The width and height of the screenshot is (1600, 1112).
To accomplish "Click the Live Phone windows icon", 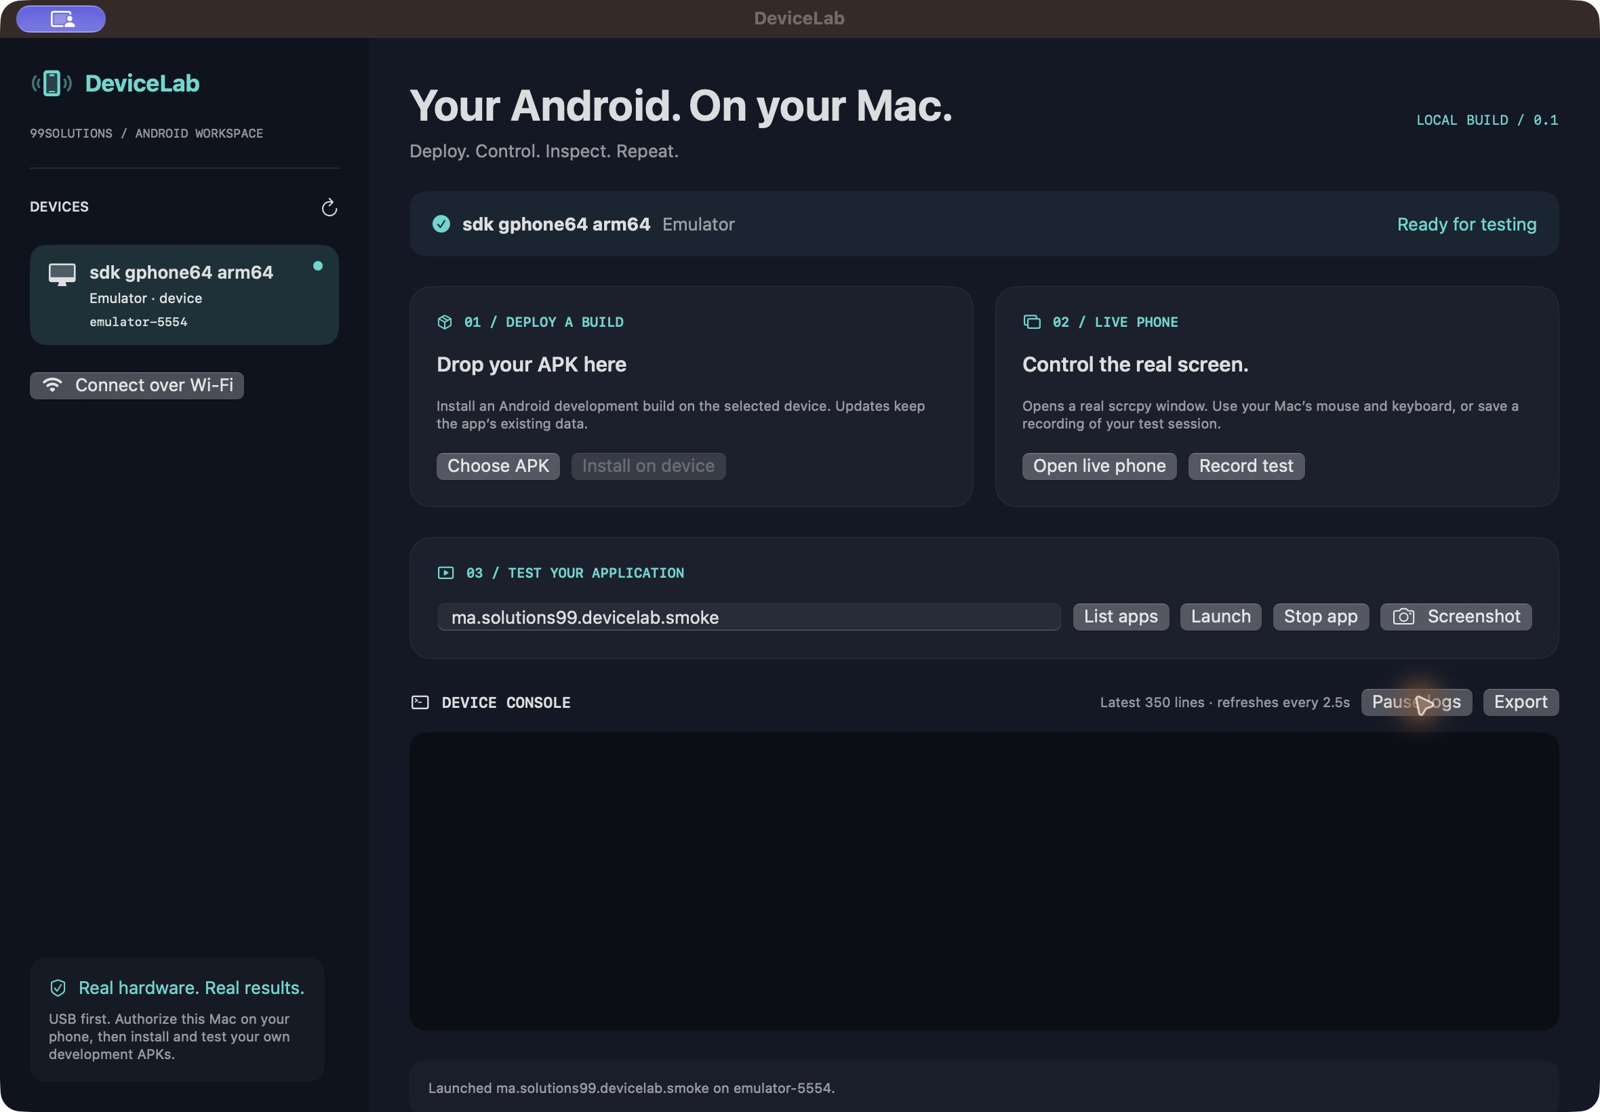I will 1032,322.
